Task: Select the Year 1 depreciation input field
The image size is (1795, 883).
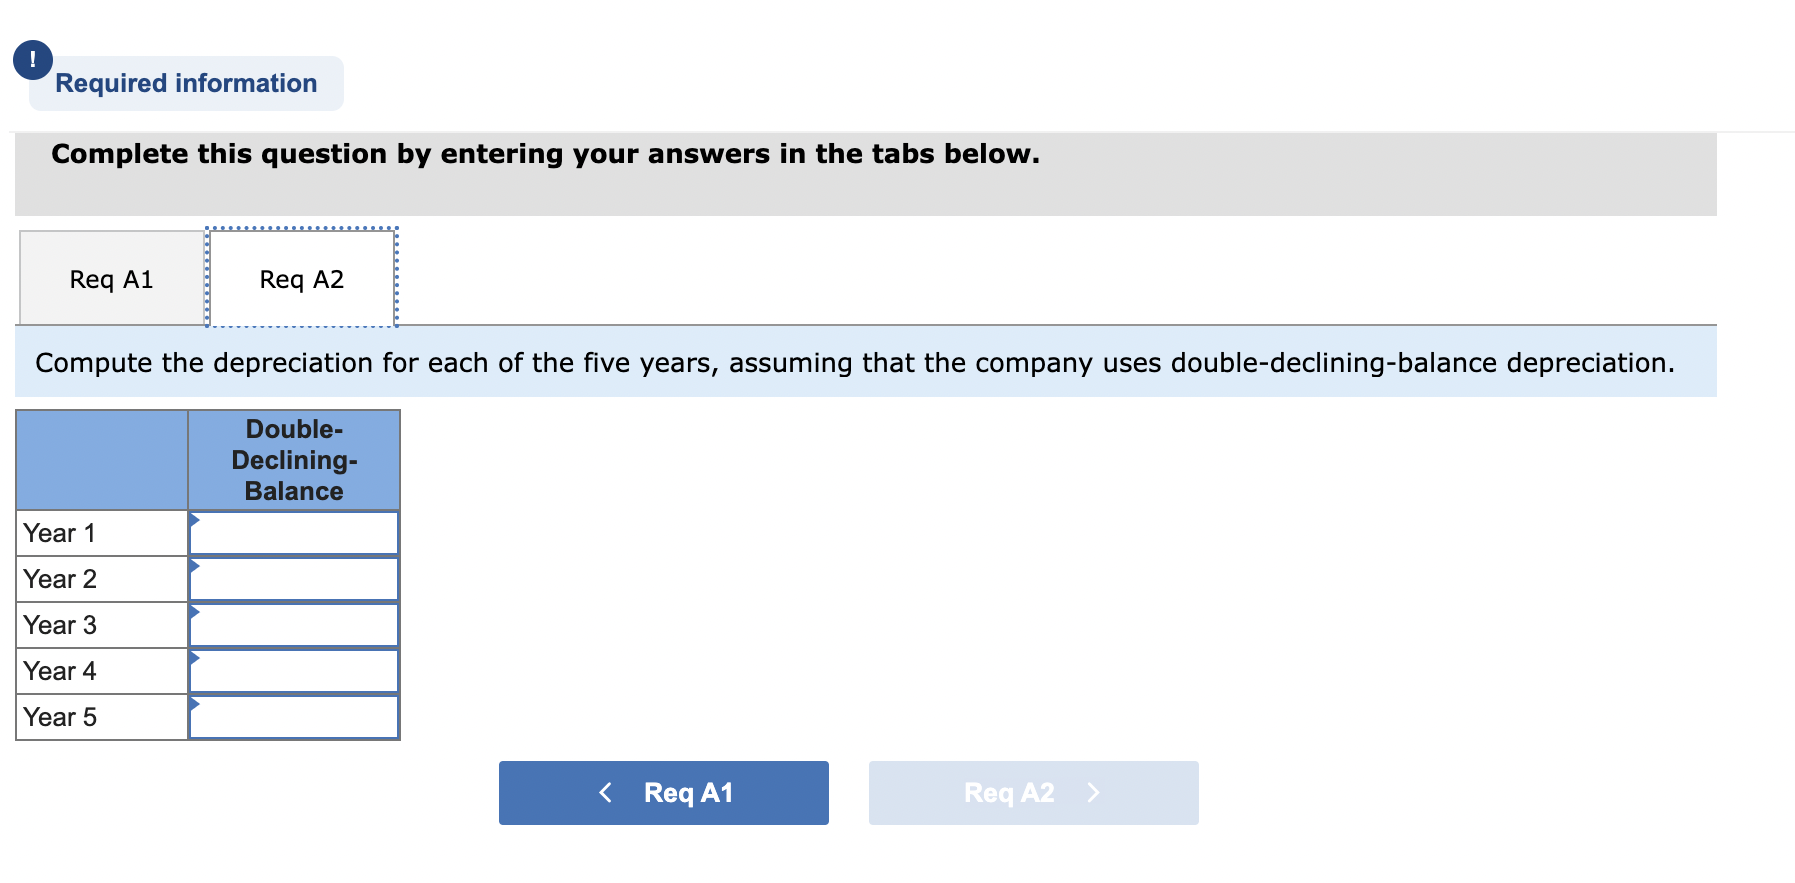Action: tap(295, 532)
